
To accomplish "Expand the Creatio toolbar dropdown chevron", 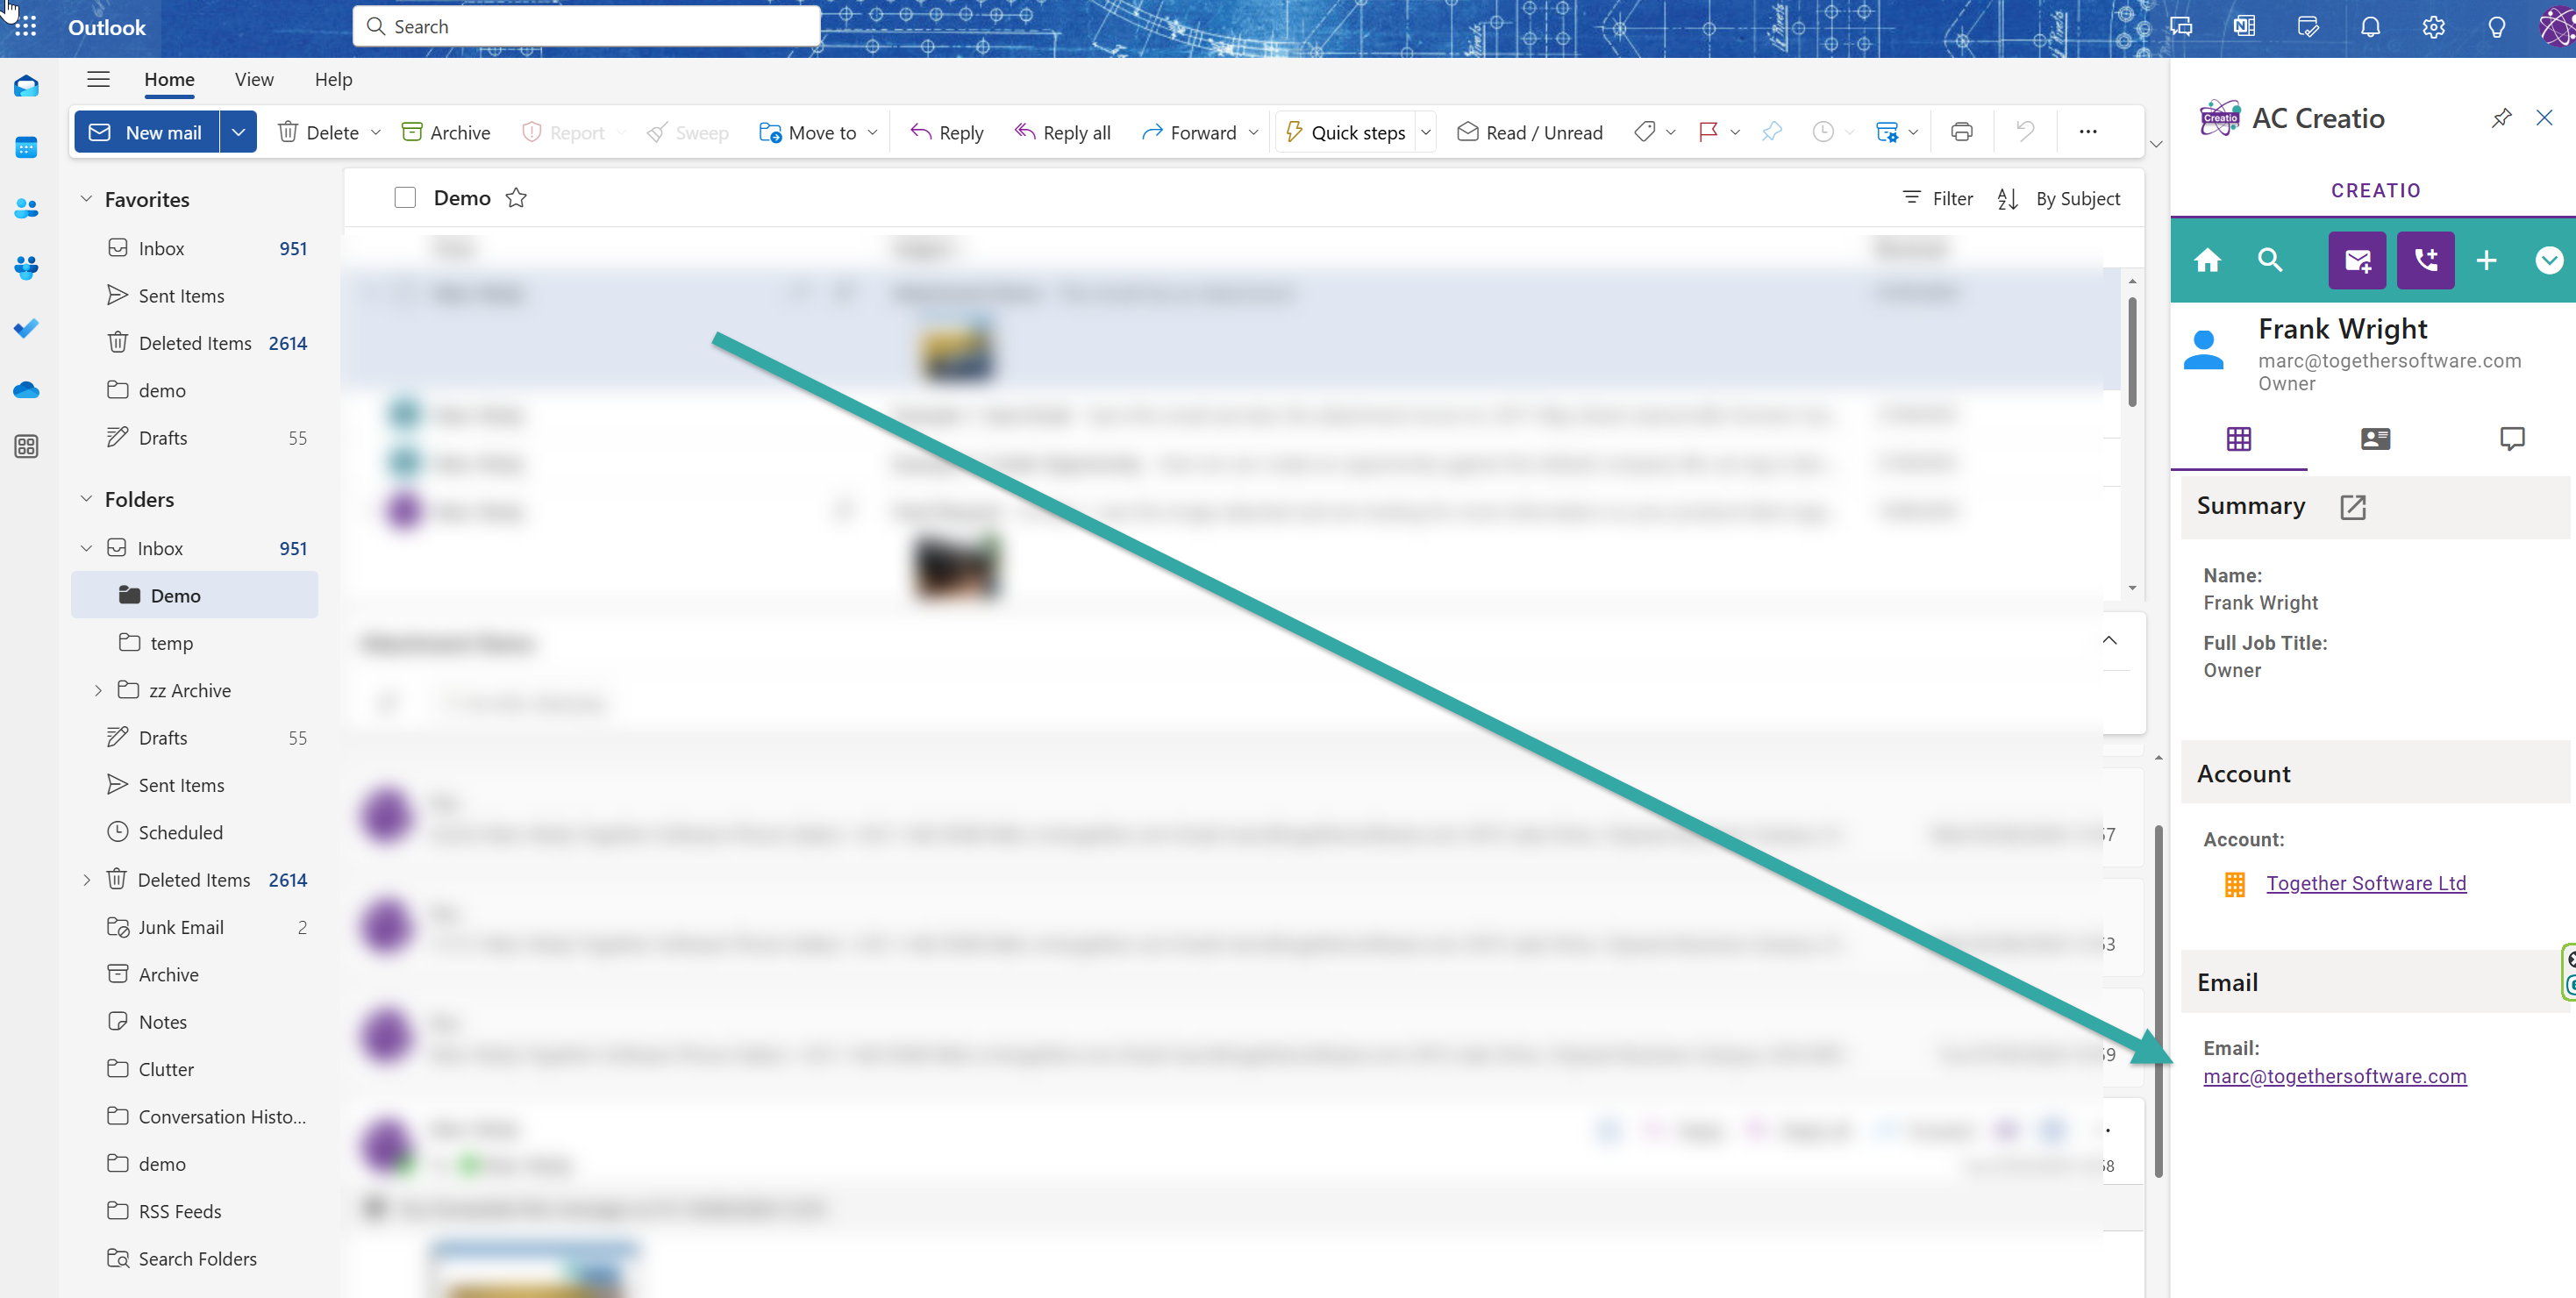I will tap(2549, 260).
